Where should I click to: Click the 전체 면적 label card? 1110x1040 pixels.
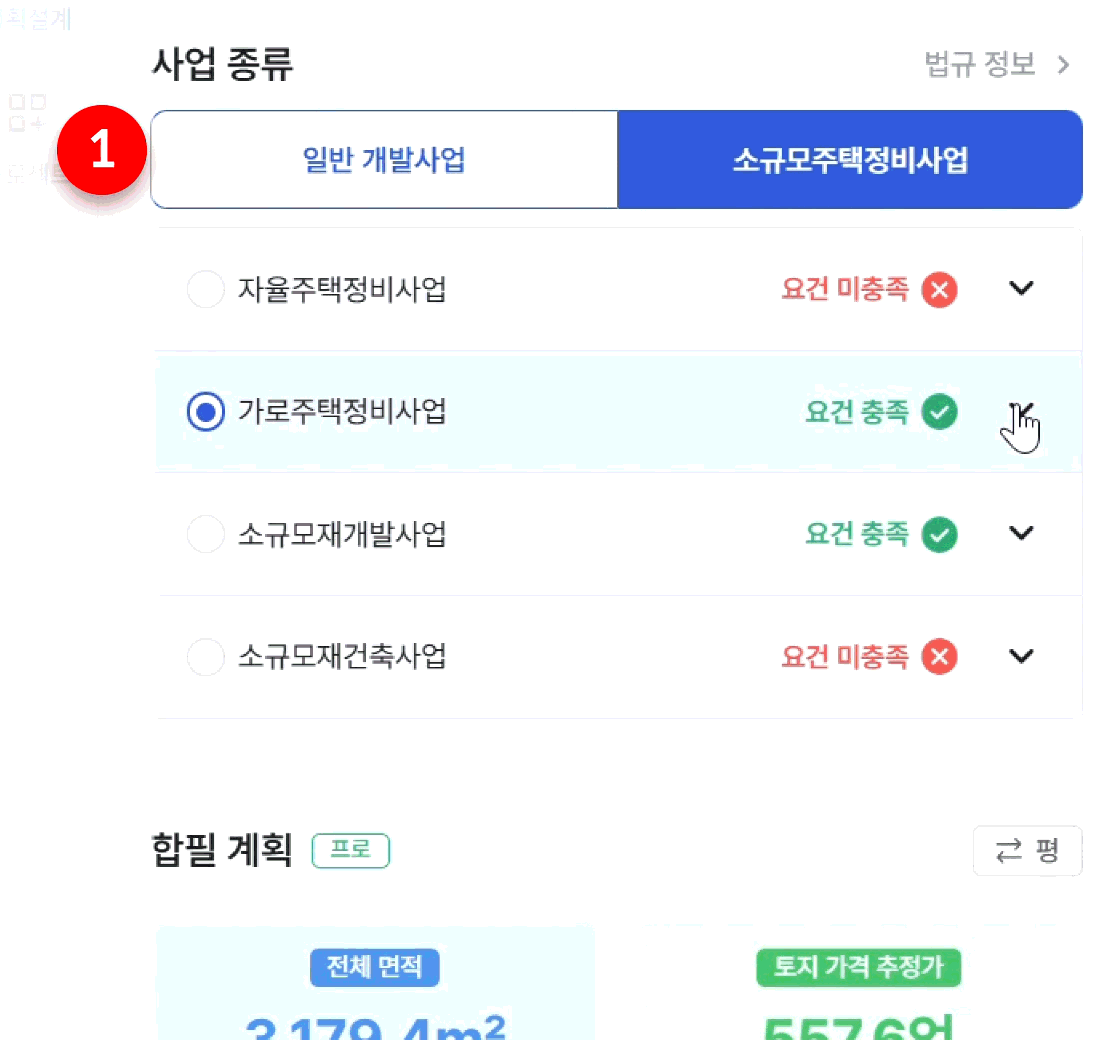tap(375, 968)
